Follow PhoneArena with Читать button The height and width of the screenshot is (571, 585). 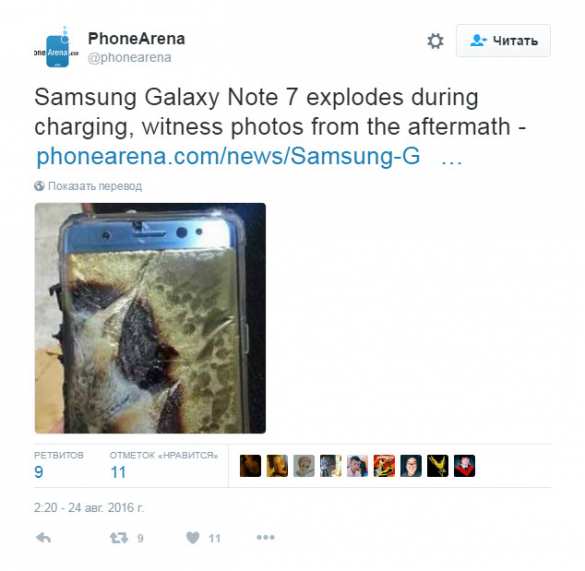503,41
